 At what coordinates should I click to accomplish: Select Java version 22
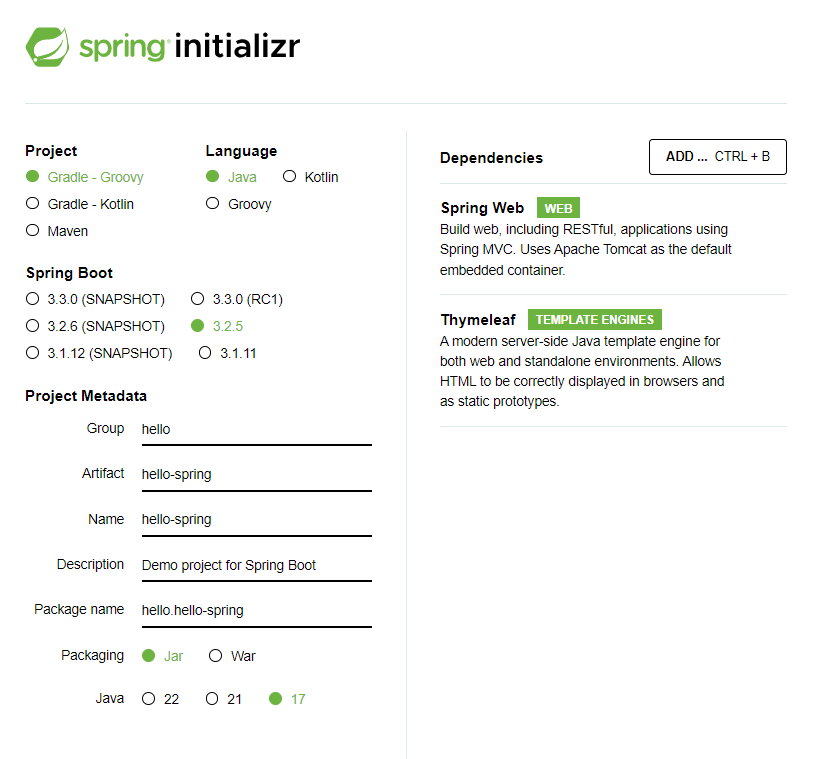pyautogui.click(x=161, y=699)
